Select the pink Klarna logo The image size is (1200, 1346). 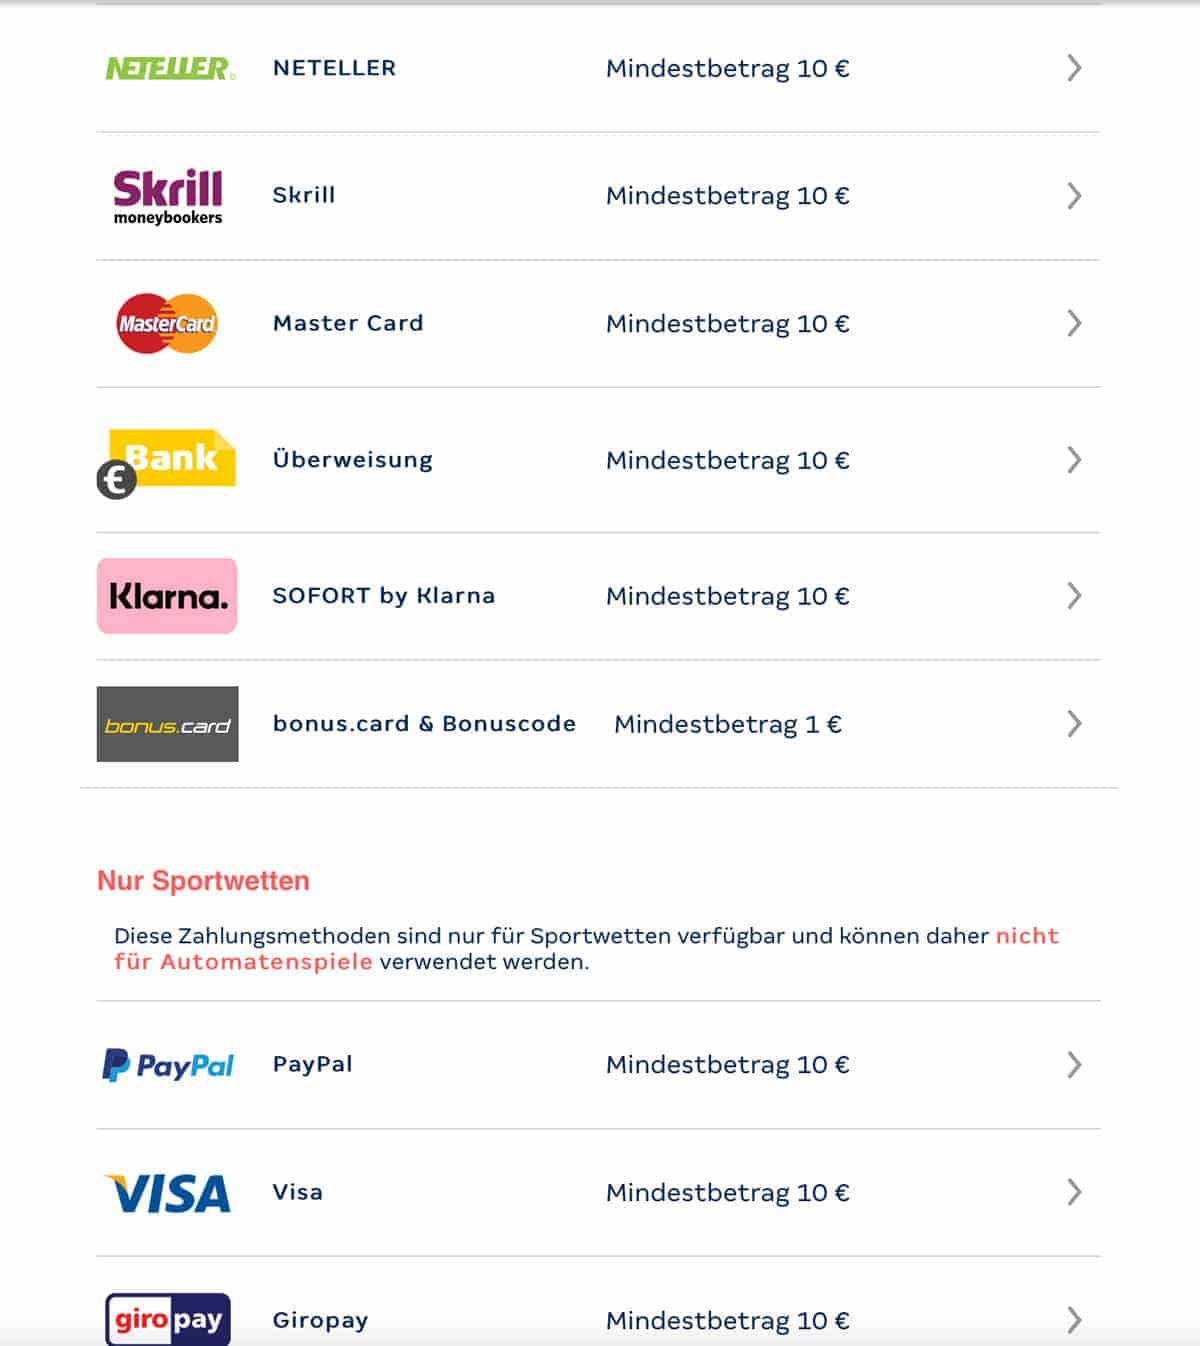tap(167, 596)
